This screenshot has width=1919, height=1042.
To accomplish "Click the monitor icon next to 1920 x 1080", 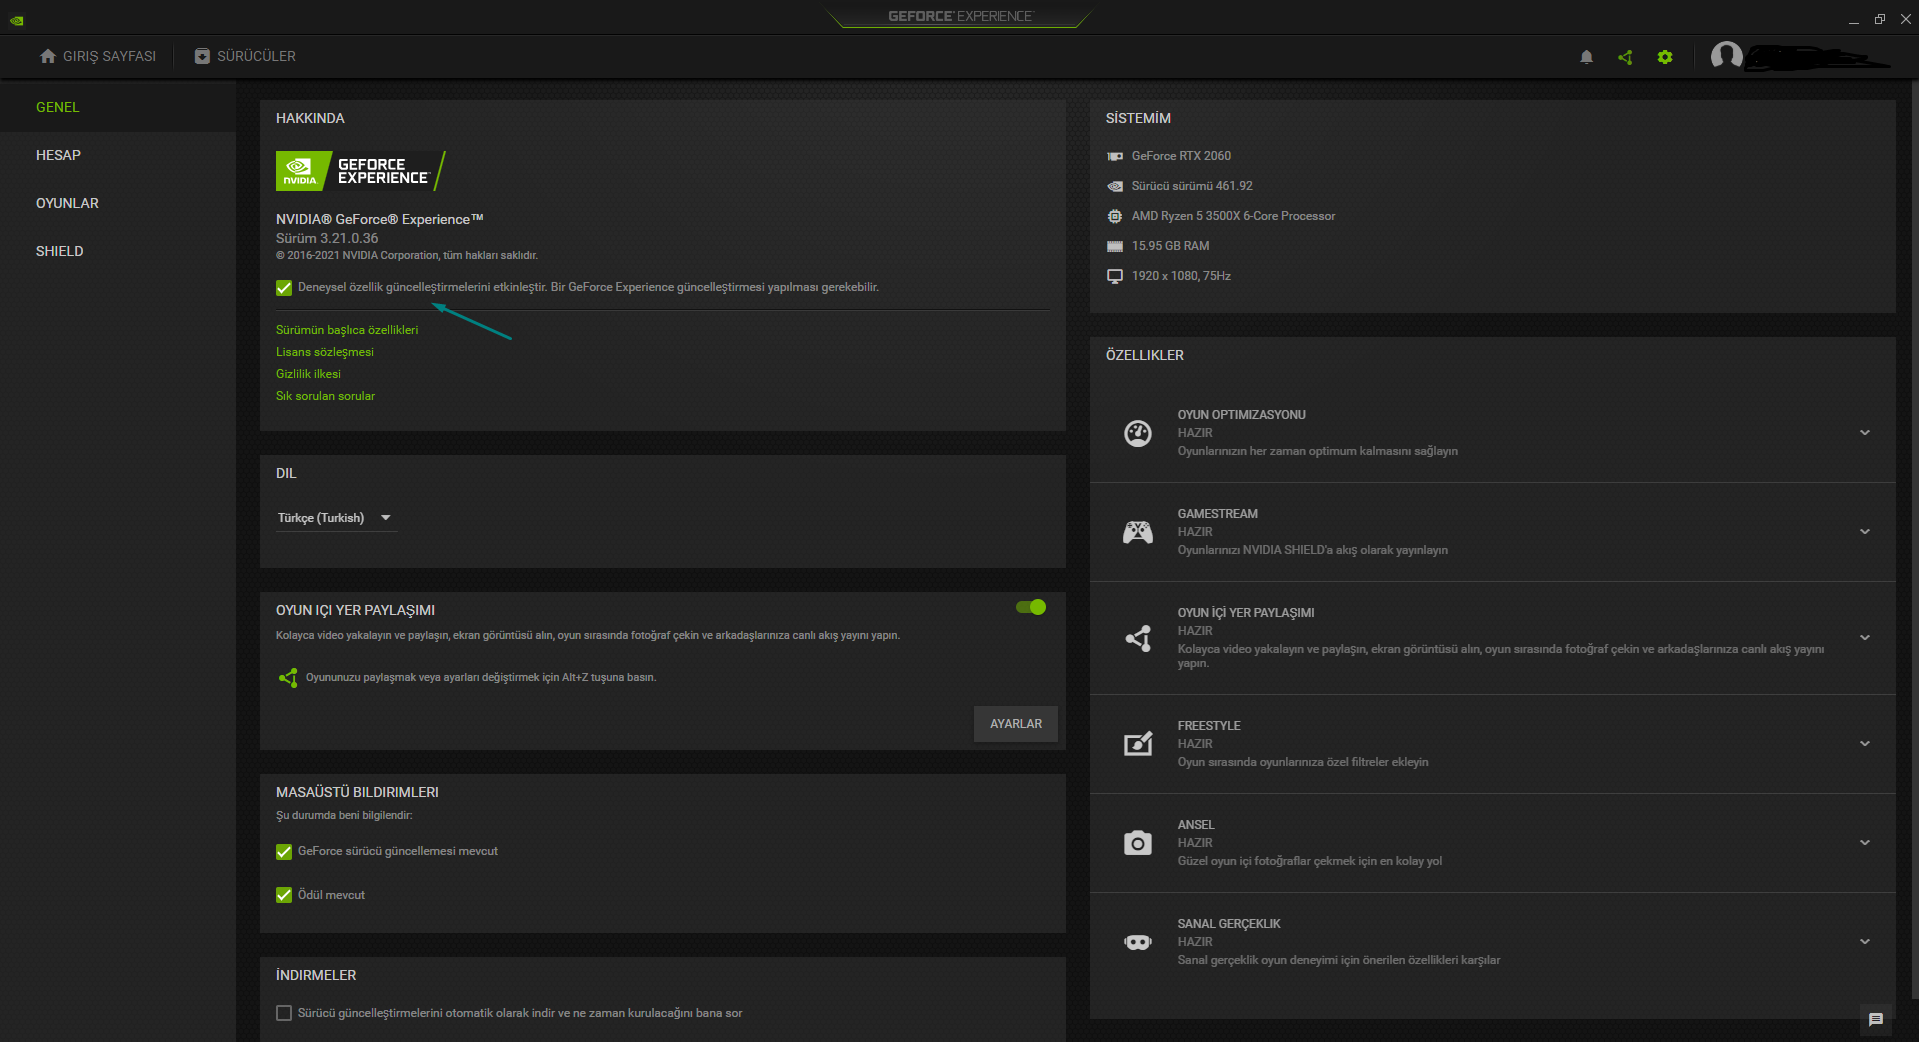I will tap(1115, 276).
